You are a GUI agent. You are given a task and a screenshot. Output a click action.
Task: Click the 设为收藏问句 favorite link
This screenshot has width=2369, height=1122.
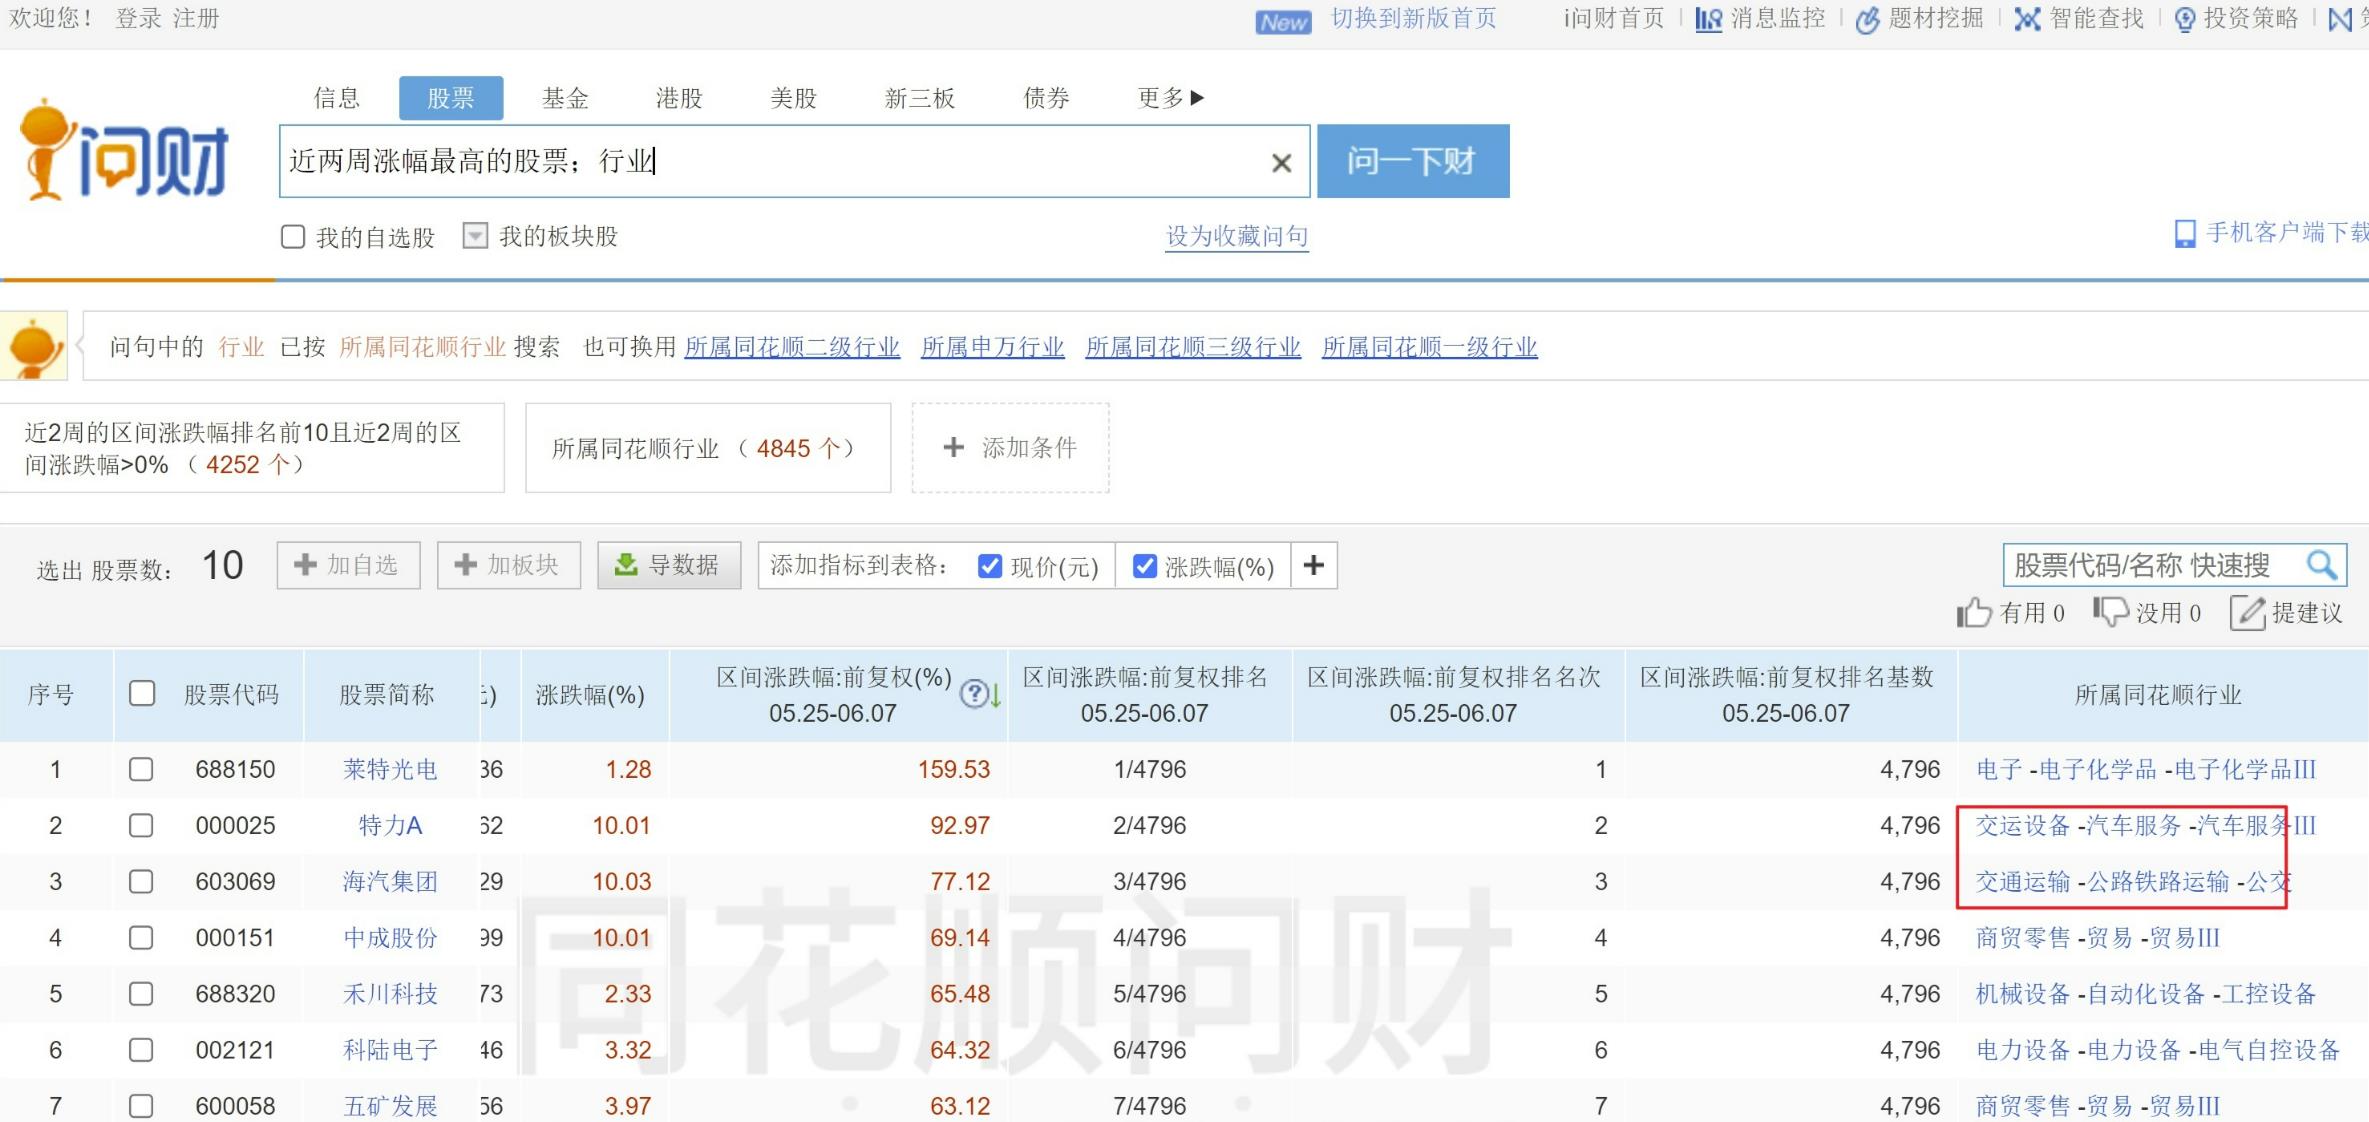pos(1236,236)
